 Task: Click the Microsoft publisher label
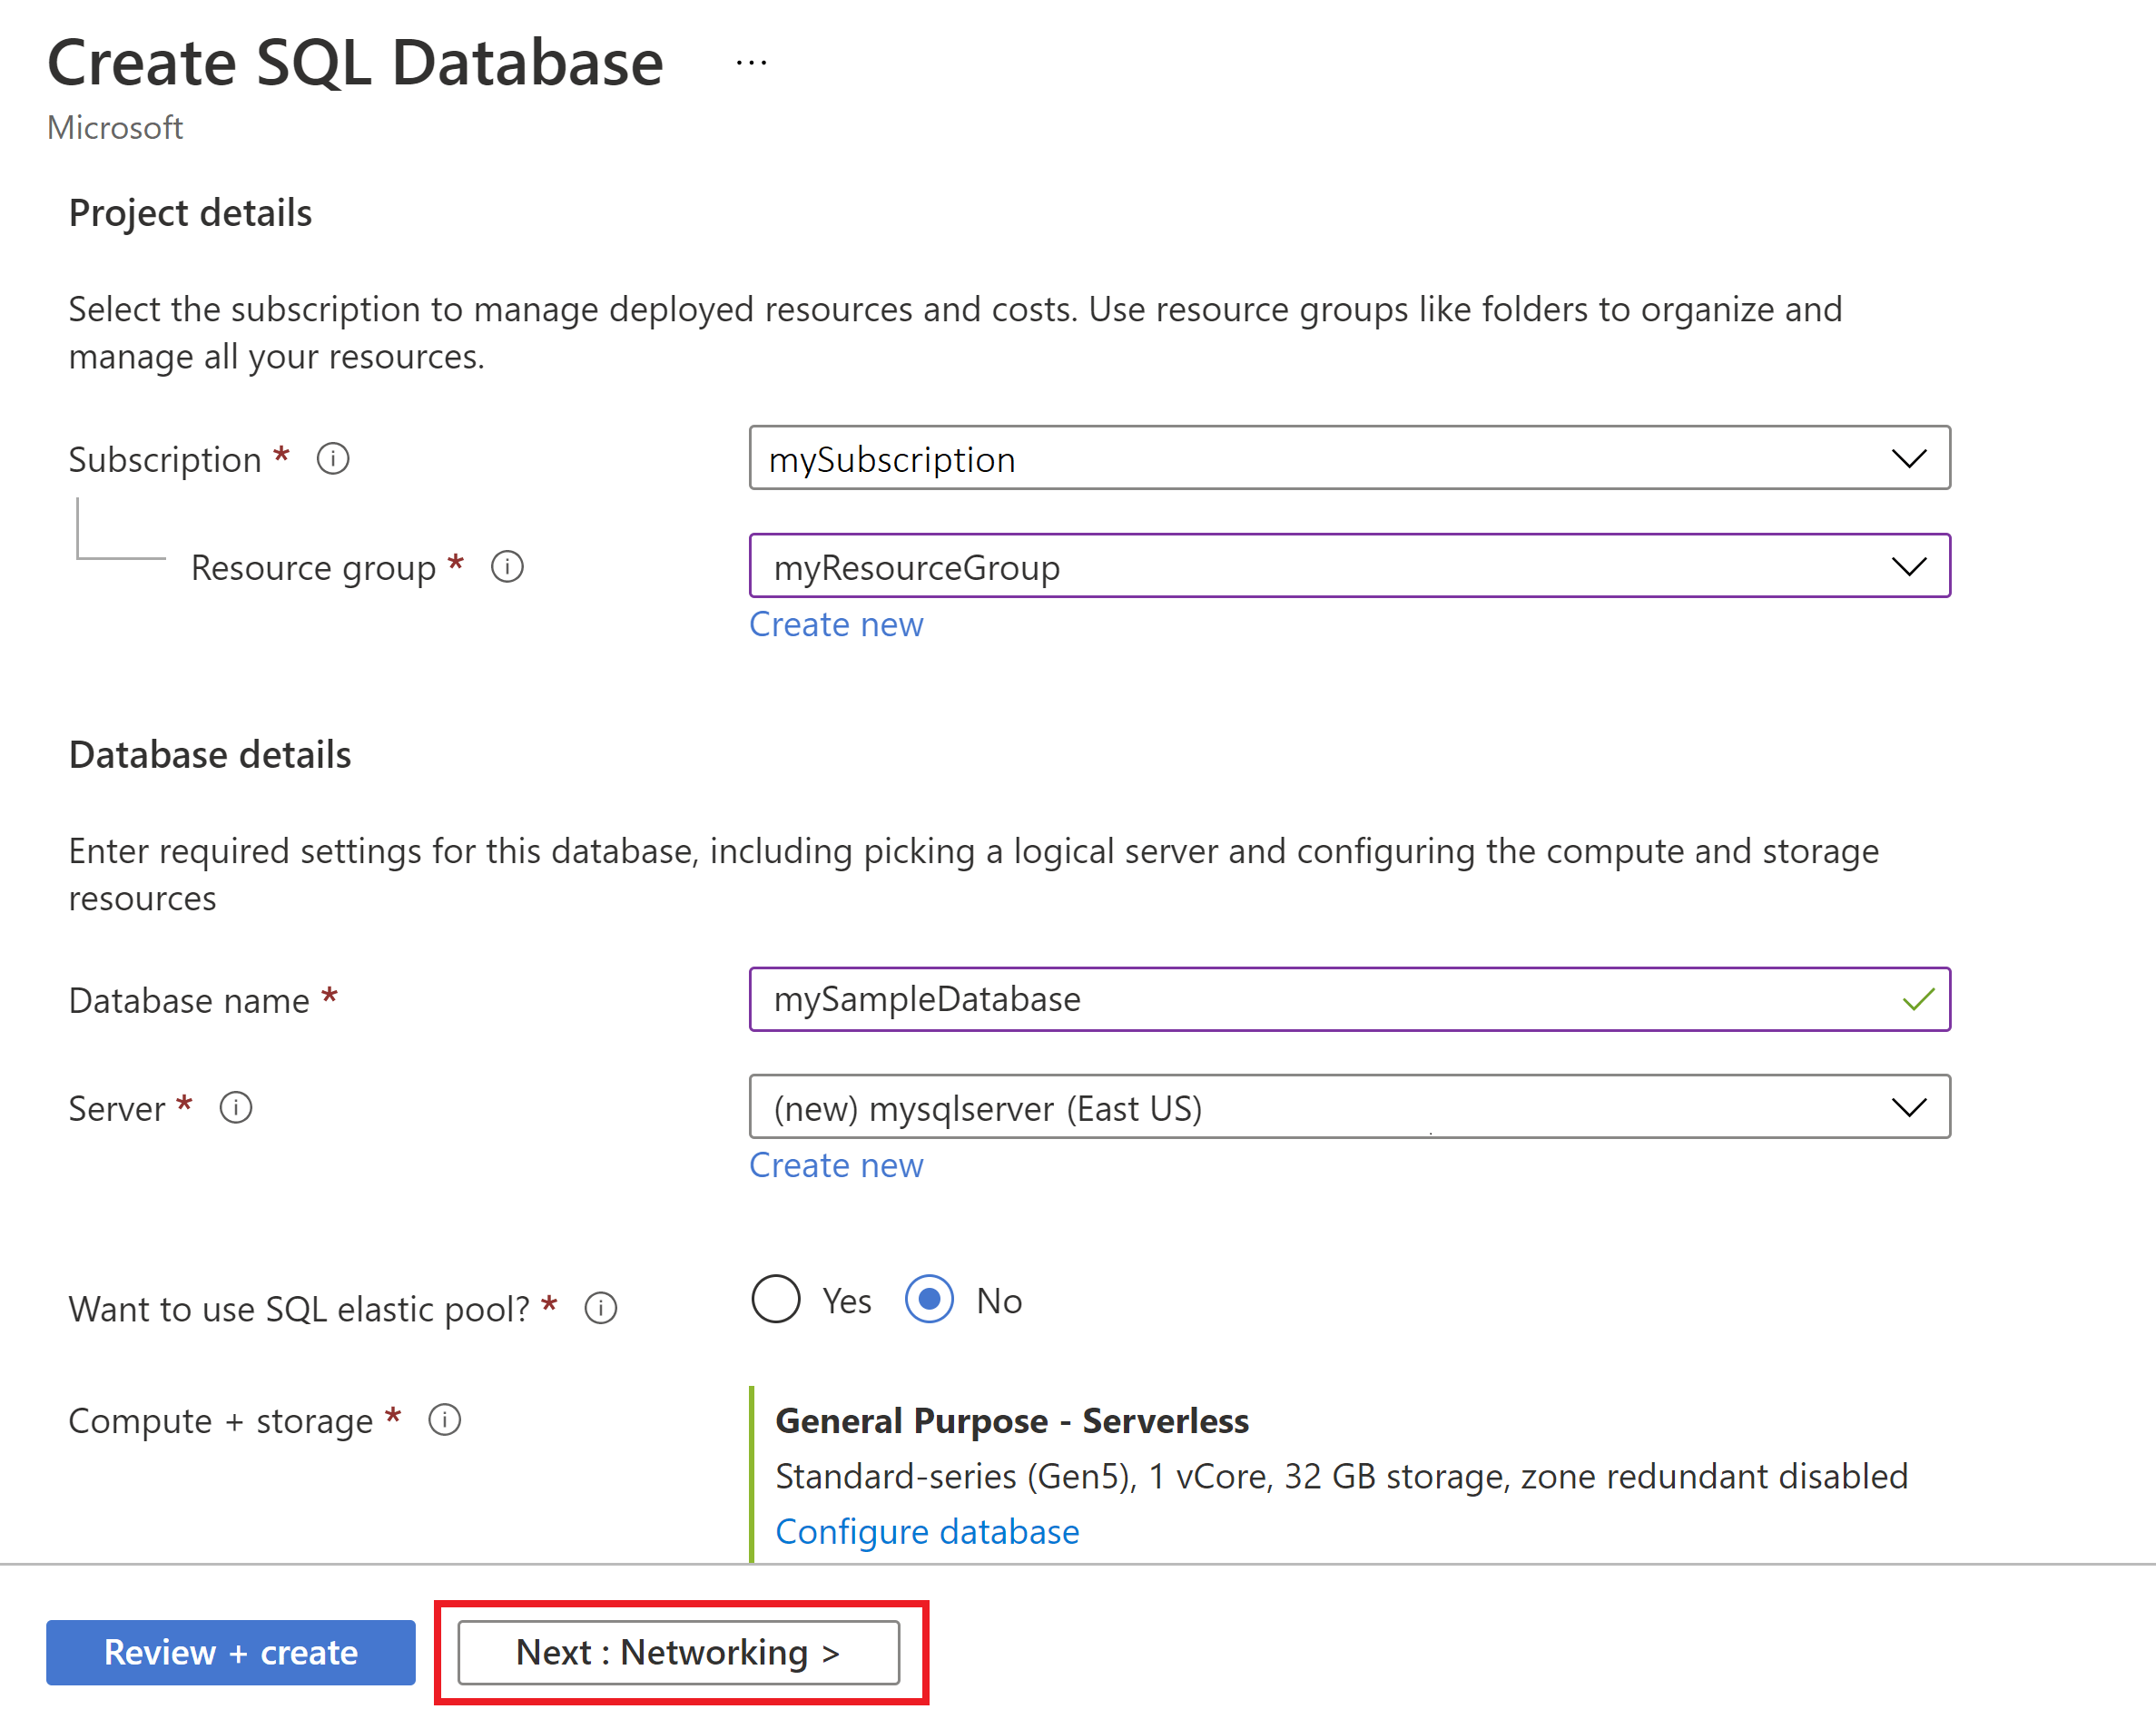[x=115, y=127]
